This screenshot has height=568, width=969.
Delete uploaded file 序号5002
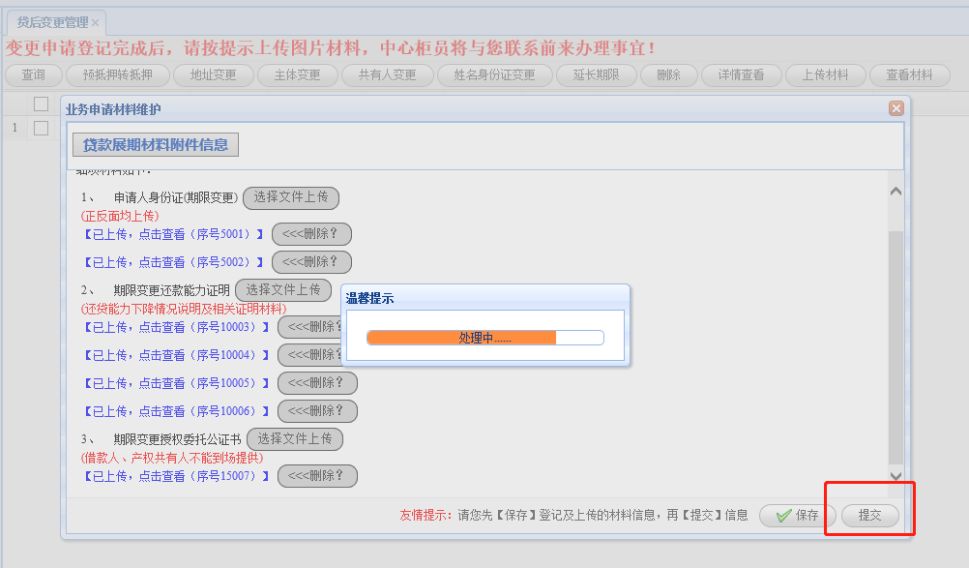click(311, 262)
